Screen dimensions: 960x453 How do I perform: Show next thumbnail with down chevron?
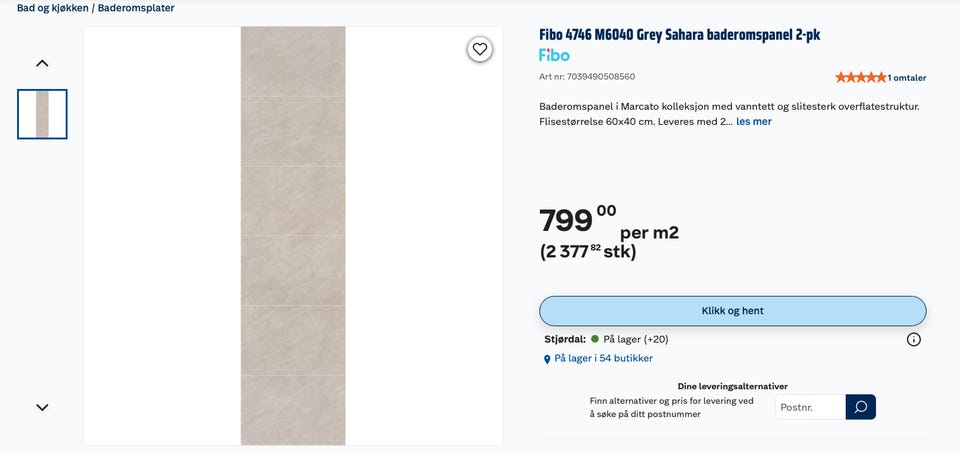click(42, 407)
